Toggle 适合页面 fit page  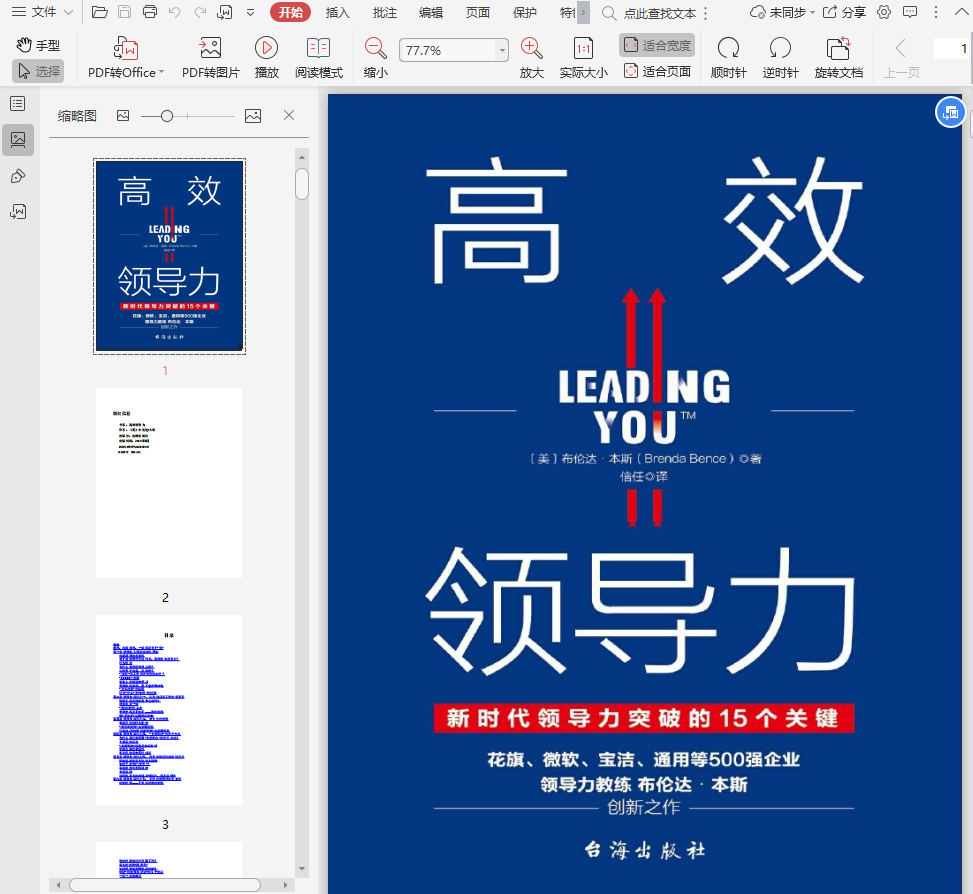click(657, 71)
